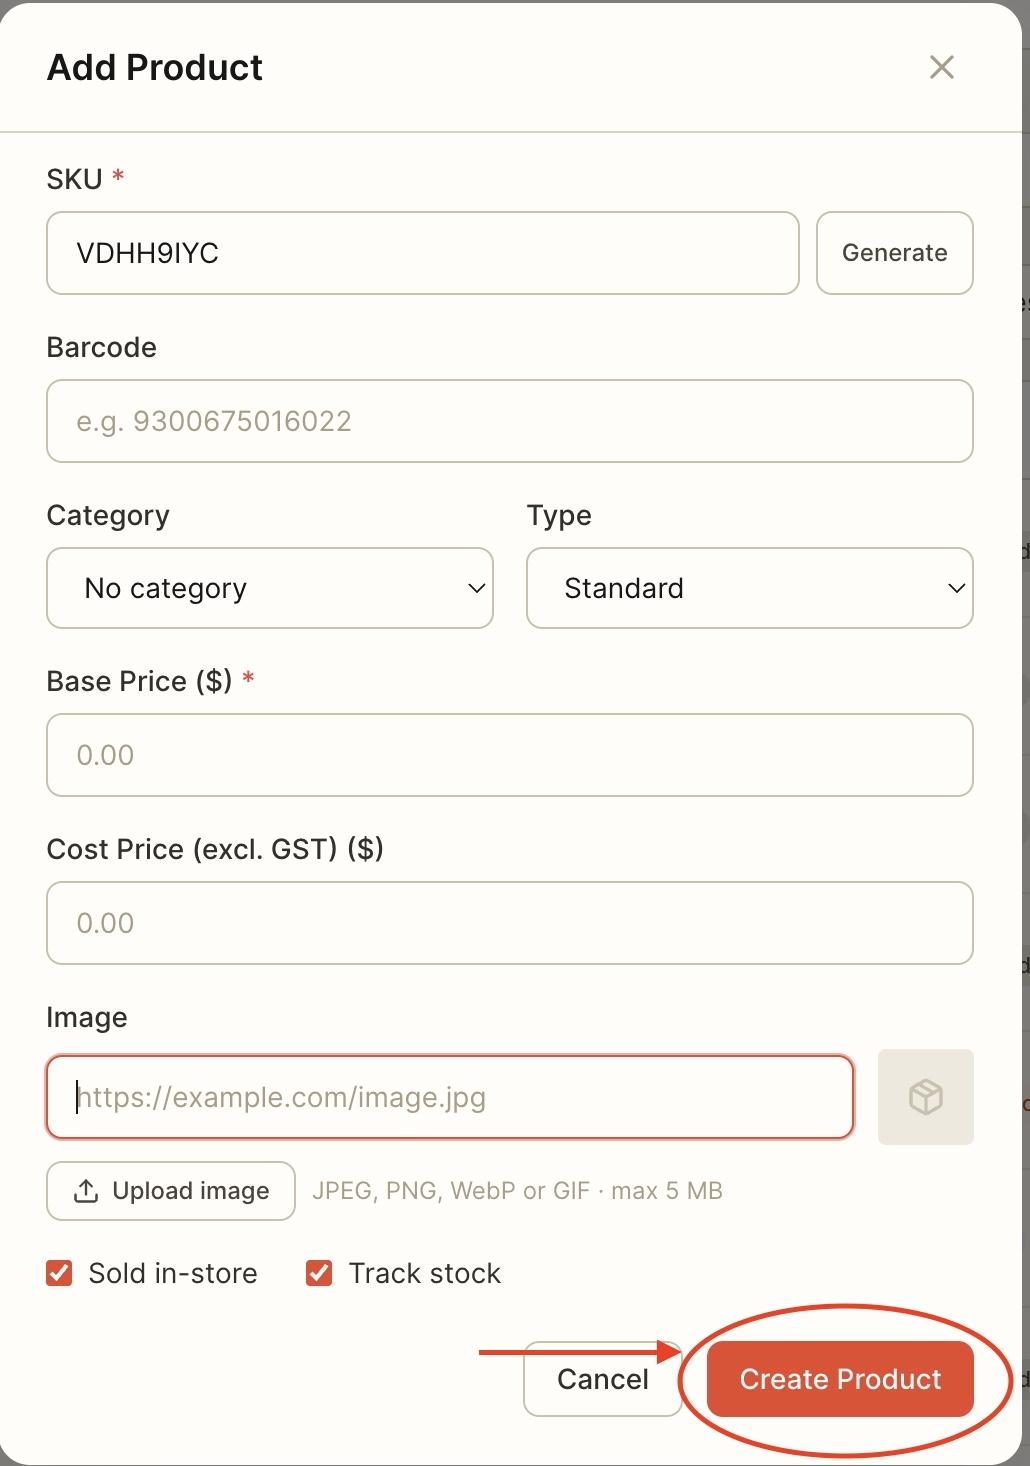Click the Add Product title
This screenshot has height=1466, width=1030.
click(x=155, y=67)
